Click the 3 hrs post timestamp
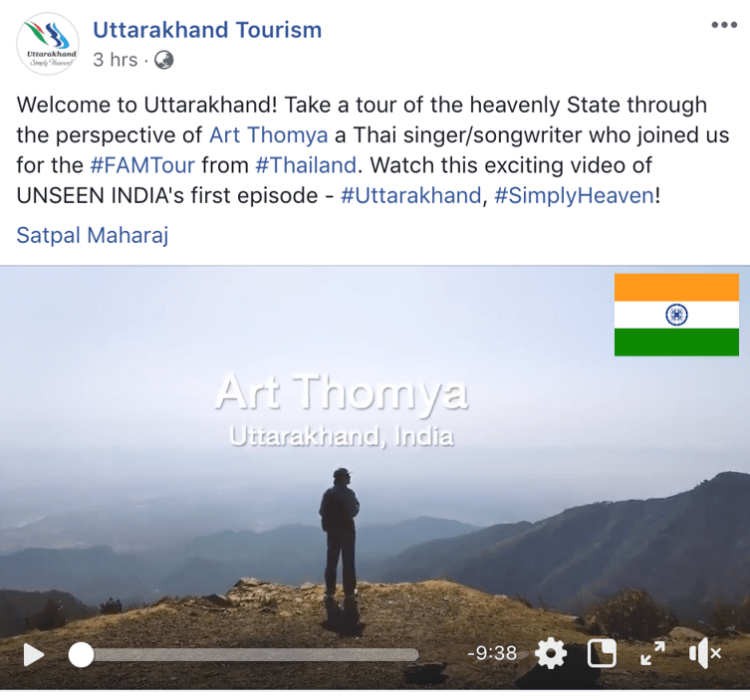 115,60
